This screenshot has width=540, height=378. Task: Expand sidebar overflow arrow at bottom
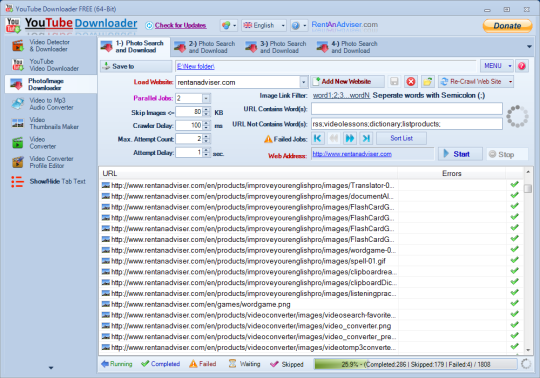click(51, 368)
